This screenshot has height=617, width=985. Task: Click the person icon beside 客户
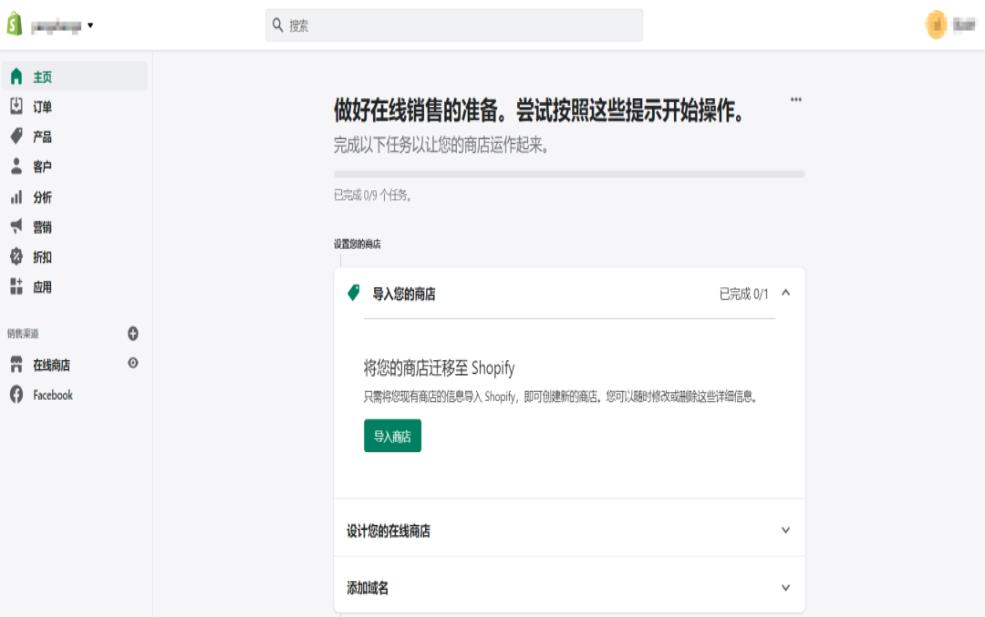pos(16,167)
